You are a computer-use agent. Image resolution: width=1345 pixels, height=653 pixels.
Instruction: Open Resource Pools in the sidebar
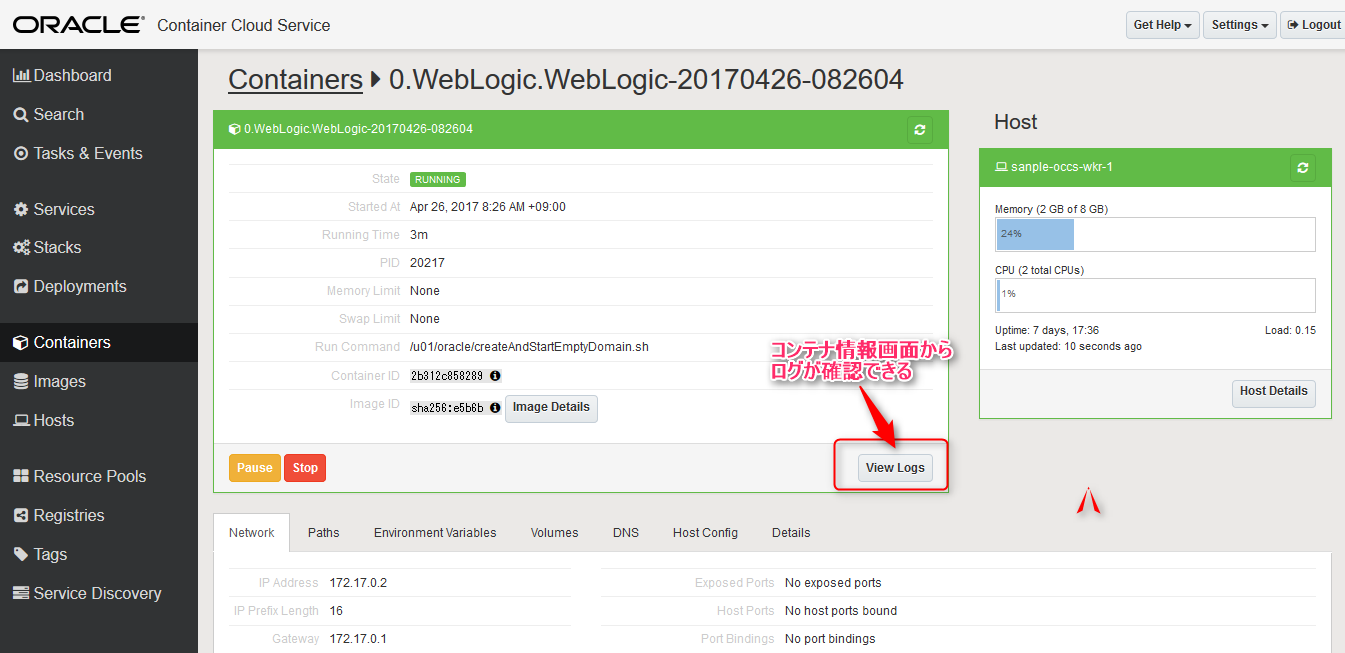(79, 476)
